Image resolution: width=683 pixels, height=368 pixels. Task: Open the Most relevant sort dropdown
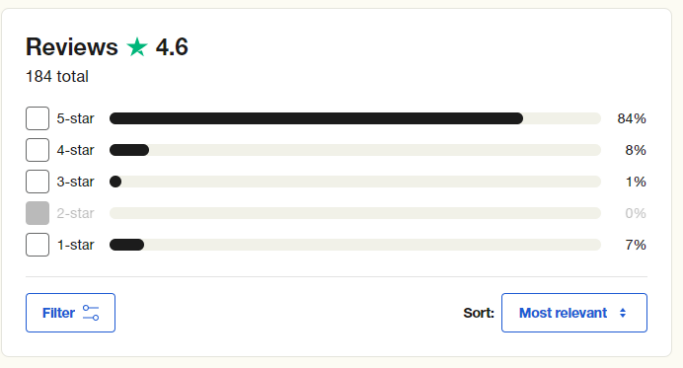coord(574,313)
